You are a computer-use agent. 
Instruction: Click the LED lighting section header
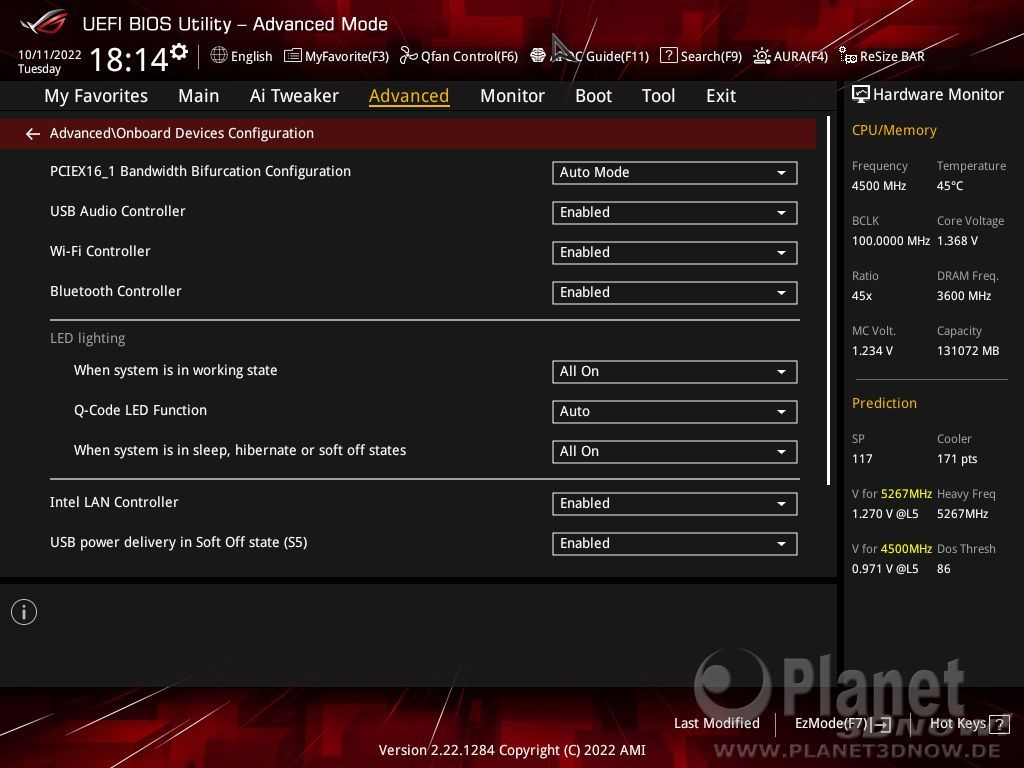point(88,338)
